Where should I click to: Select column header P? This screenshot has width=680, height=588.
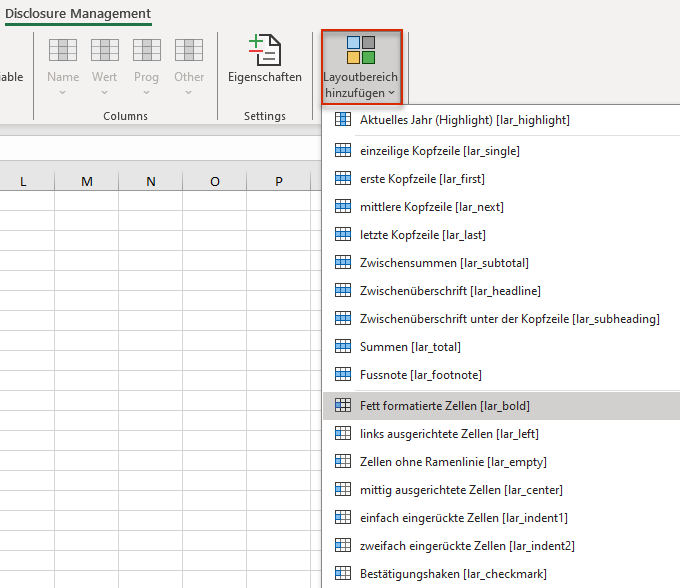pos(278,181)
